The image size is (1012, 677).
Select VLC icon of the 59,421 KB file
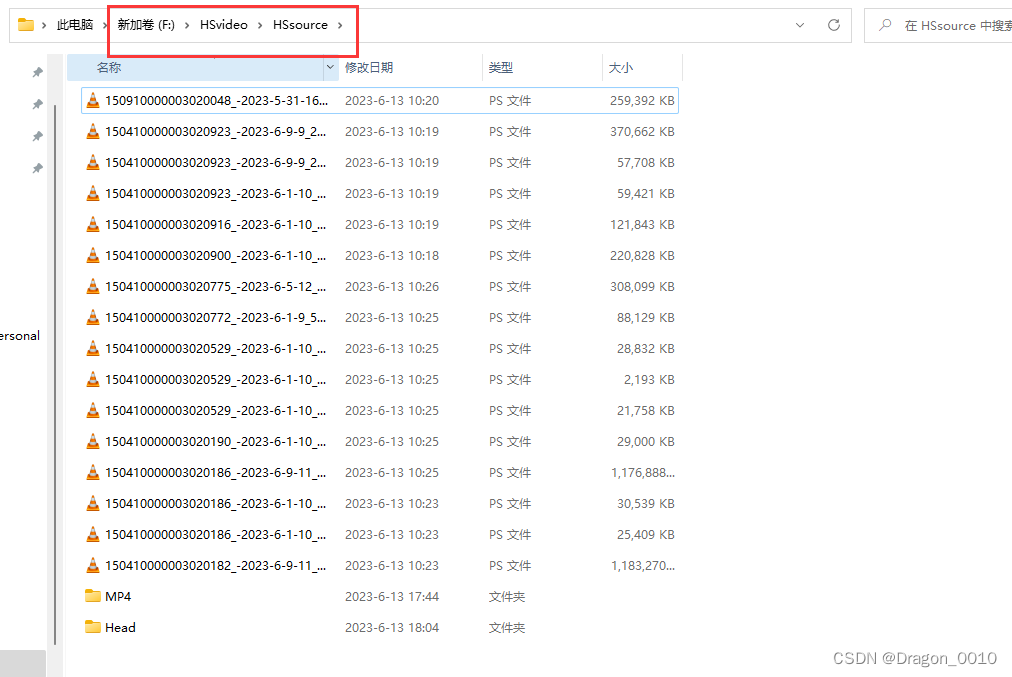[x=93, y=193]
